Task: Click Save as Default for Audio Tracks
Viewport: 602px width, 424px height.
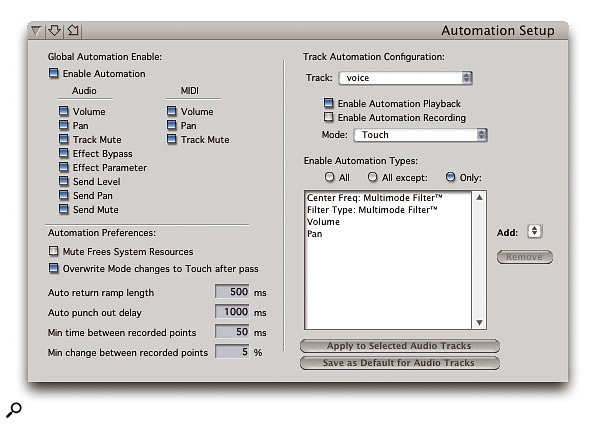Action: [x=400, y=363]
